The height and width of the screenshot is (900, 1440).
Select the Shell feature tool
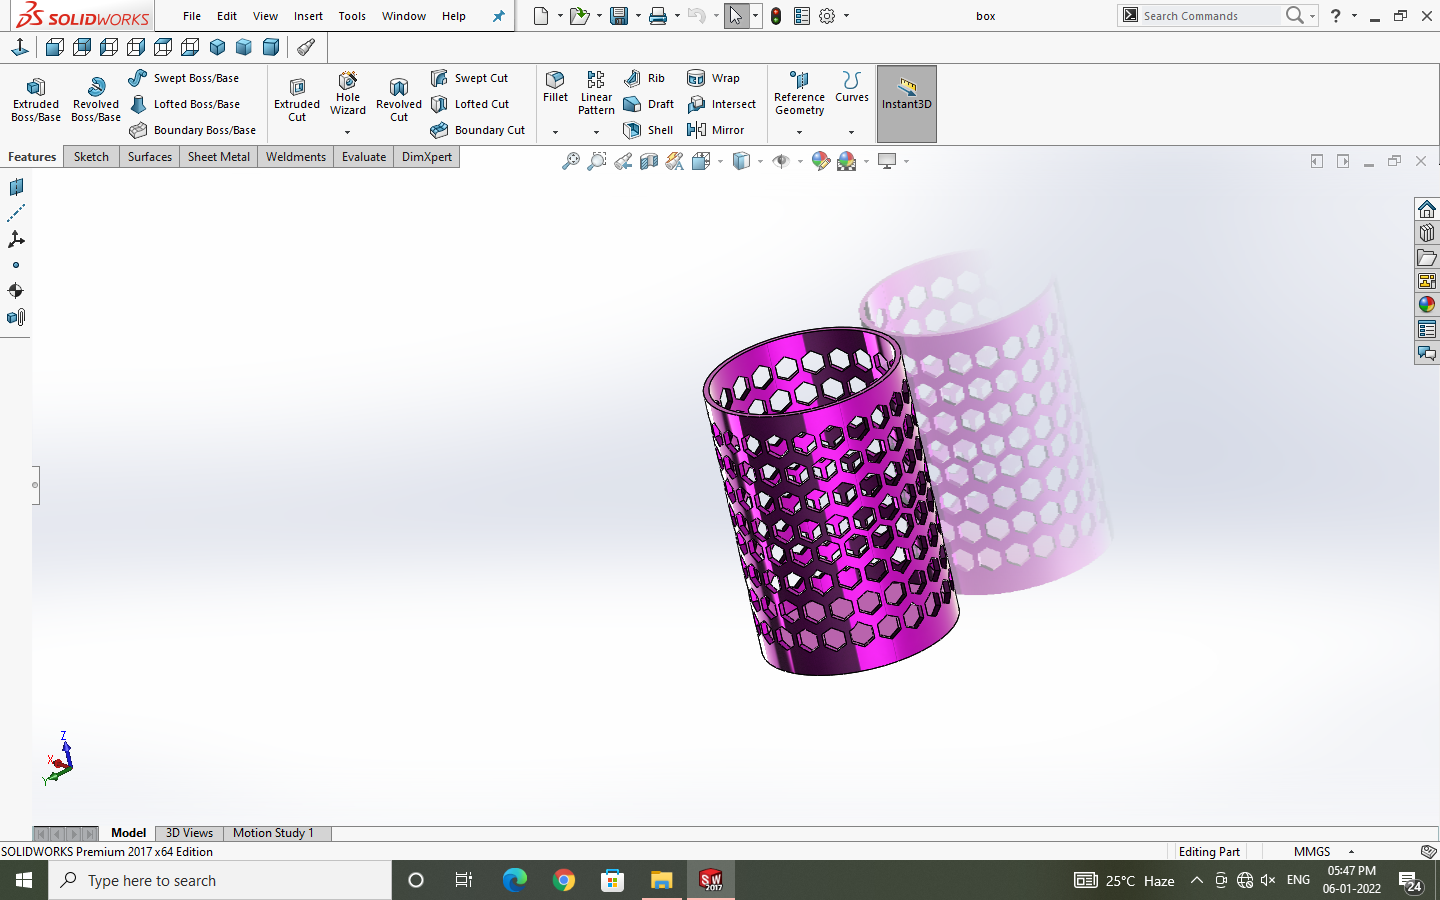648,130
